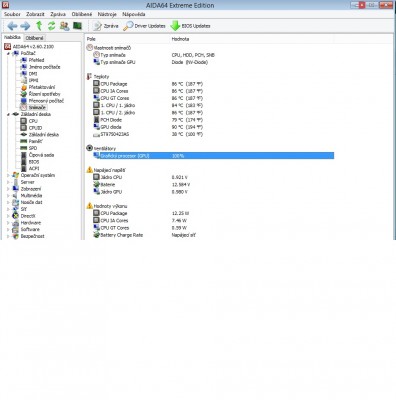Open Driver Updates from the toolbar
Image resolution: width=396 pixels, height=400 pixels.
144,26
